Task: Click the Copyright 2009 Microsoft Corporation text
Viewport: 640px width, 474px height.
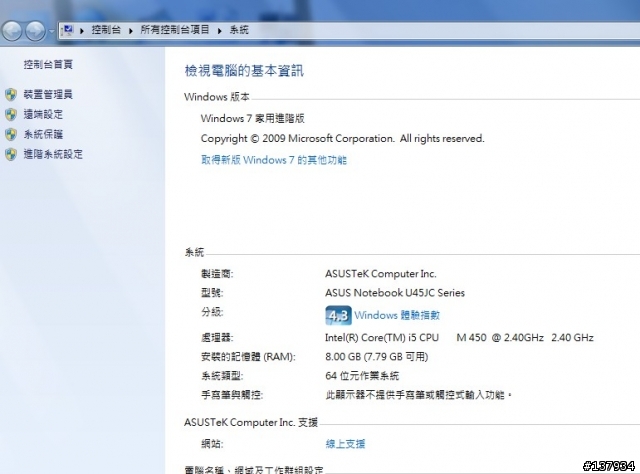Action: (x=342, y=139)
